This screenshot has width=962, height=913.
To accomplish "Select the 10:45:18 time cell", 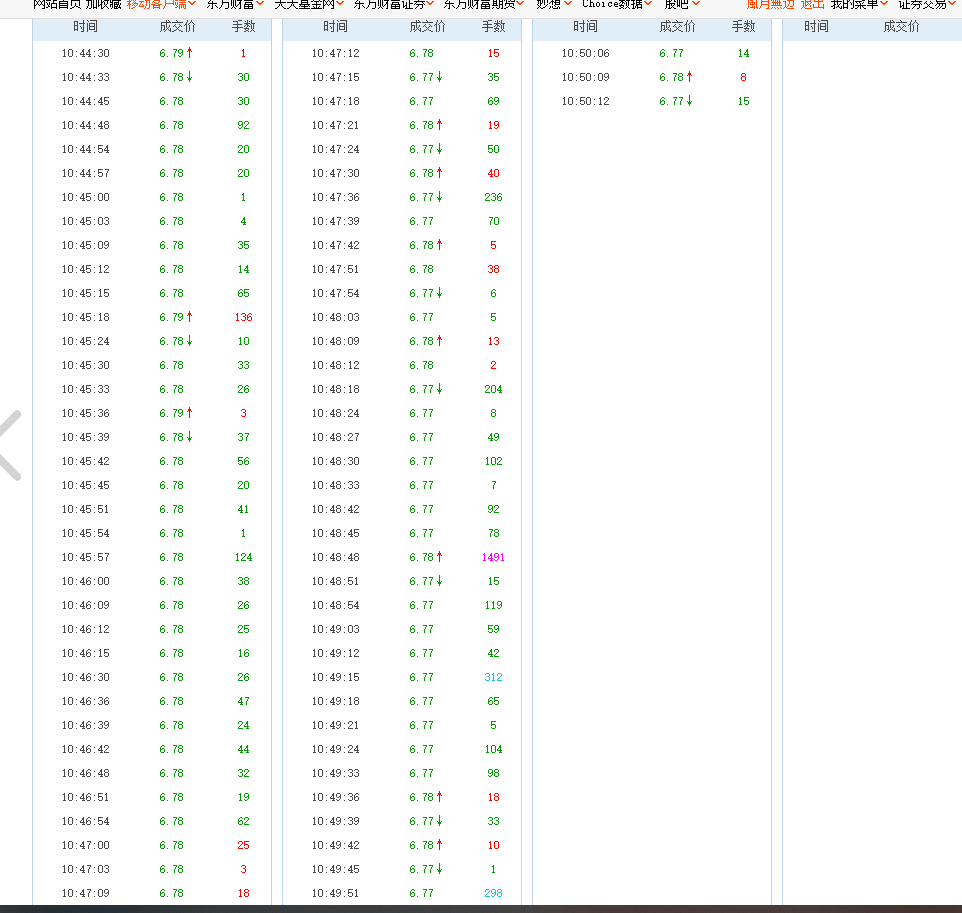I will click(x=85, y=317).
